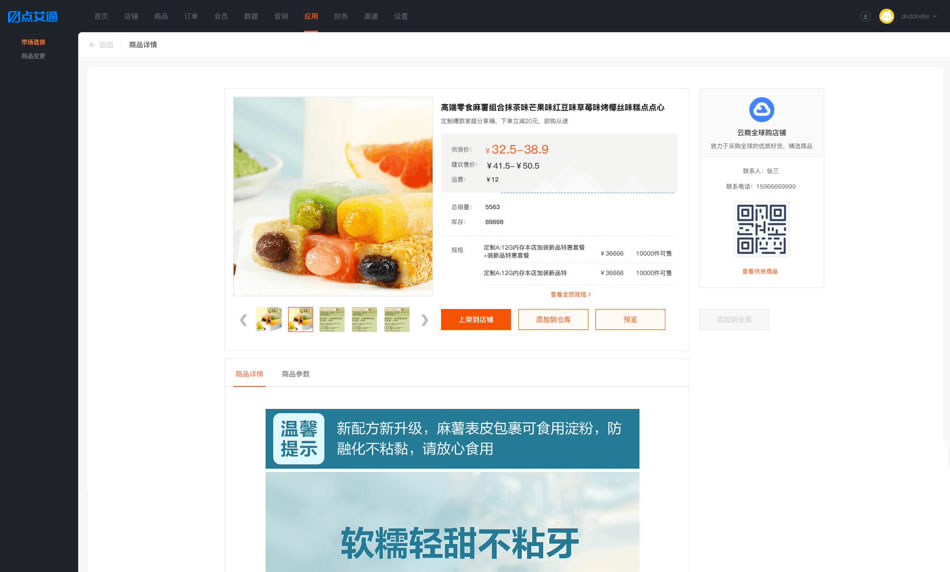
Task: Click the store QR code
Action: click(762, 229)
